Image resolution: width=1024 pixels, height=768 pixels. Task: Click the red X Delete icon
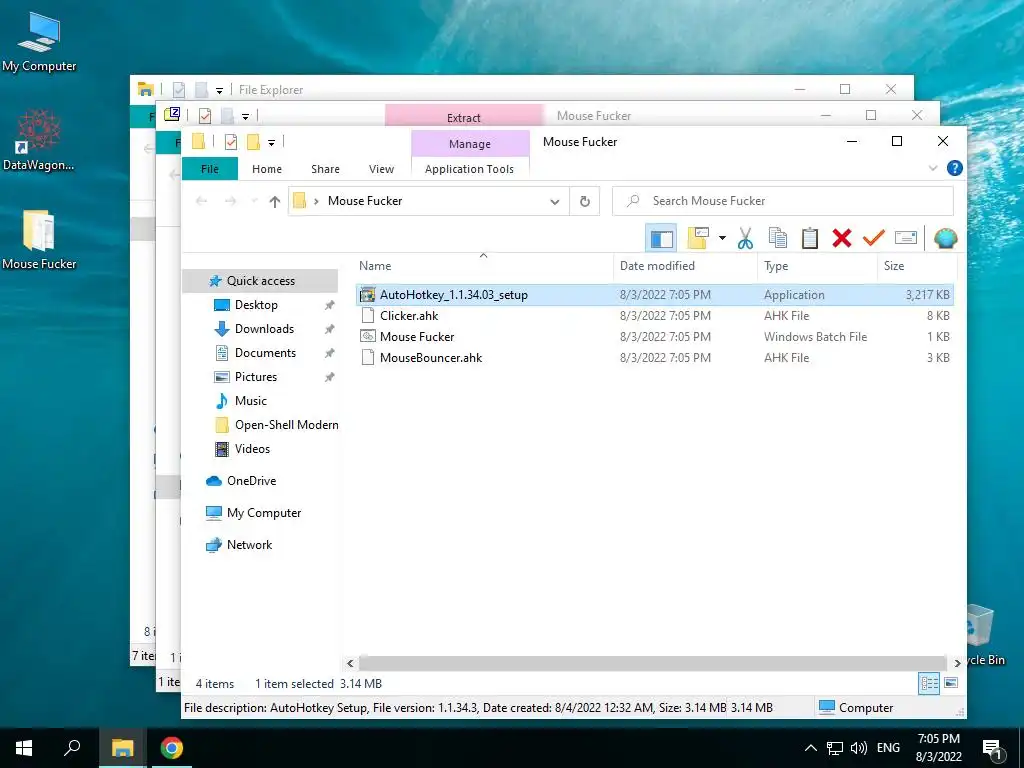coord(842,238)
